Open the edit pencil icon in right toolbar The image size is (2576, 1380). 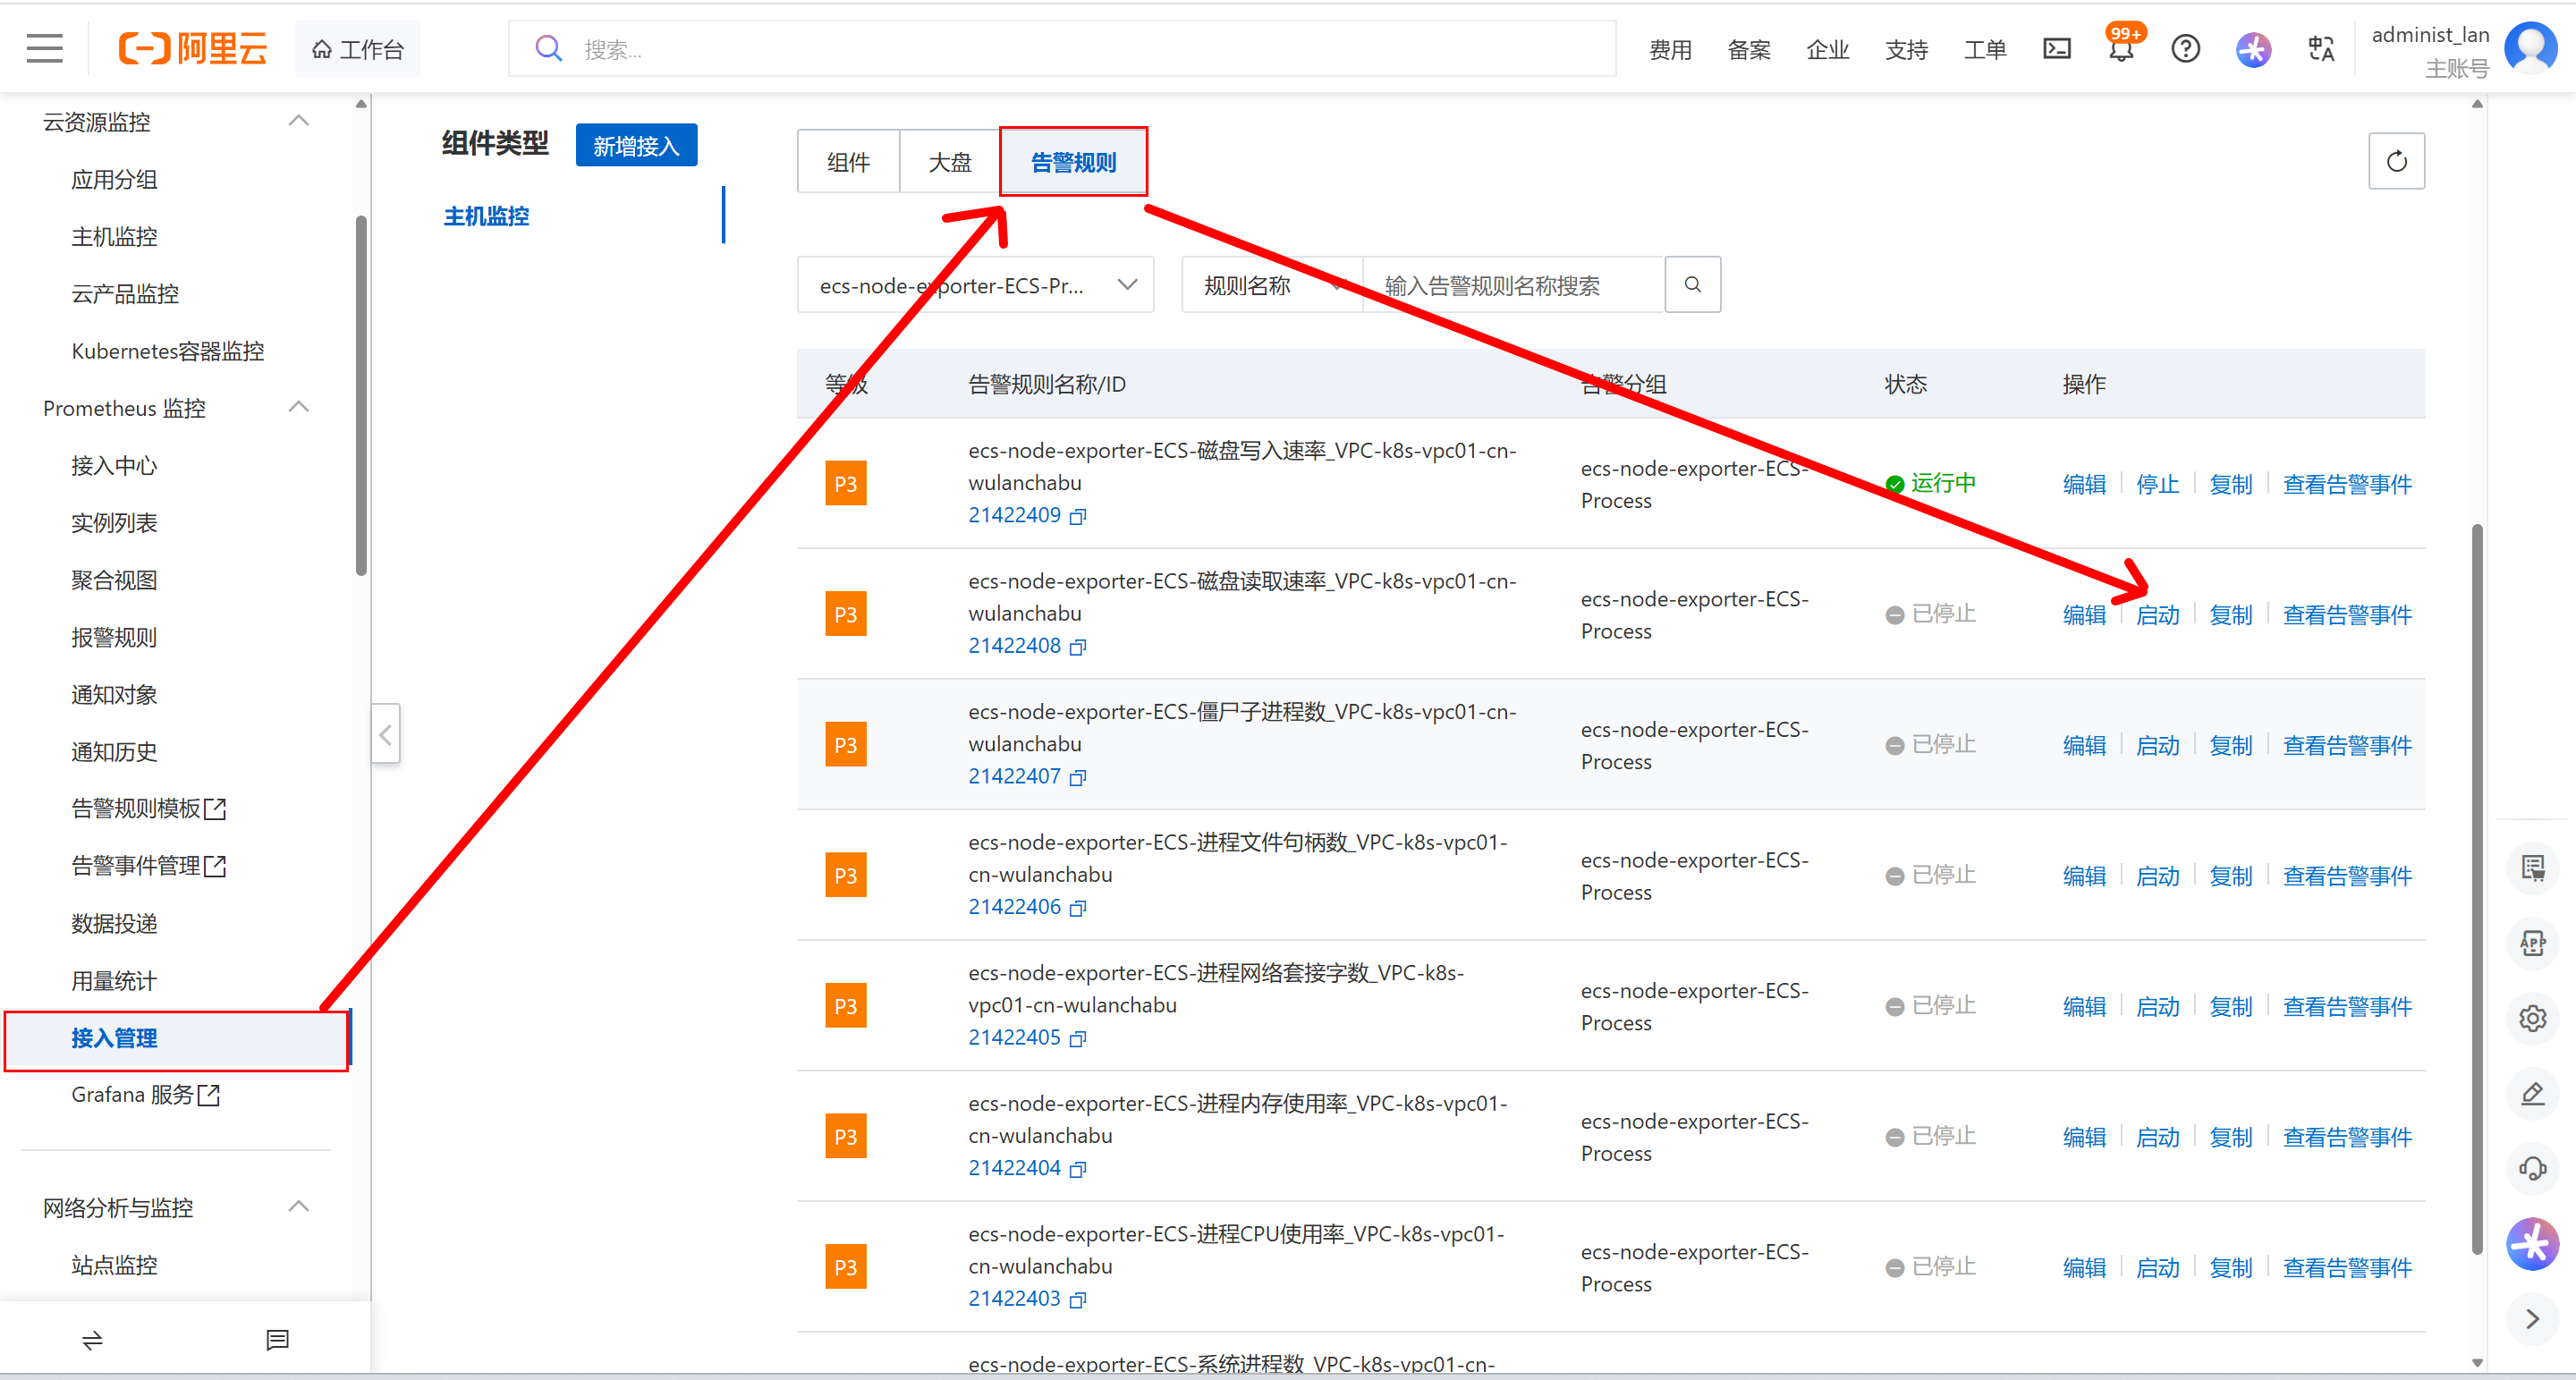click(2532, 1093)
